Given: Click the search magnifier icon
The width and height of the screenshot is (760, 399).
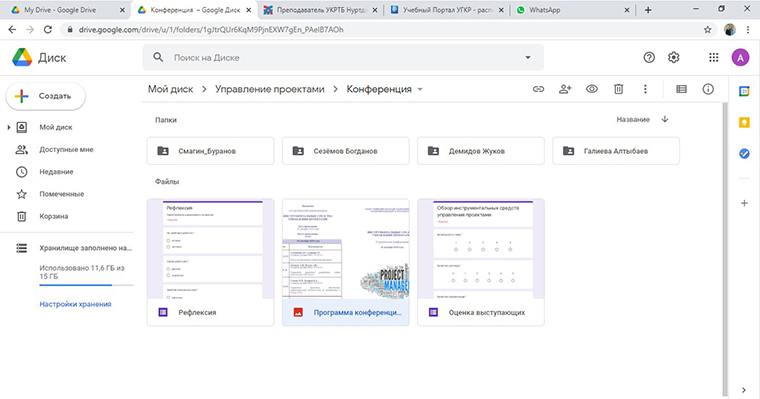Looking at the screenshot, I should tap(158, 57).
